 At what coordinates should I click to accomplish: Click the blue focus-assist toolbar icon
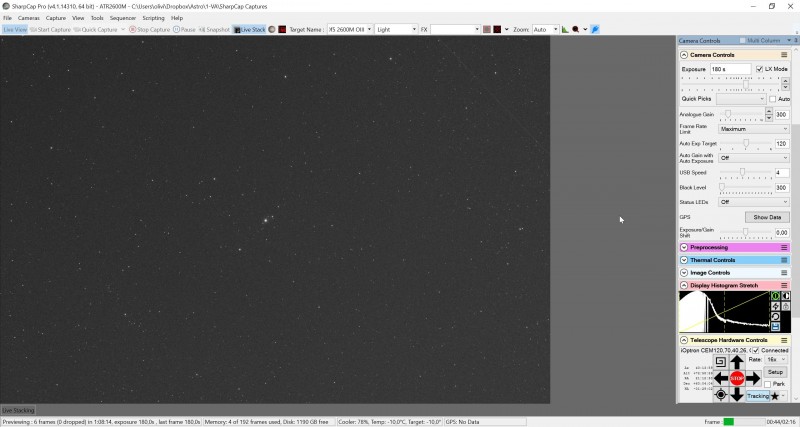[x=595, y=30]
